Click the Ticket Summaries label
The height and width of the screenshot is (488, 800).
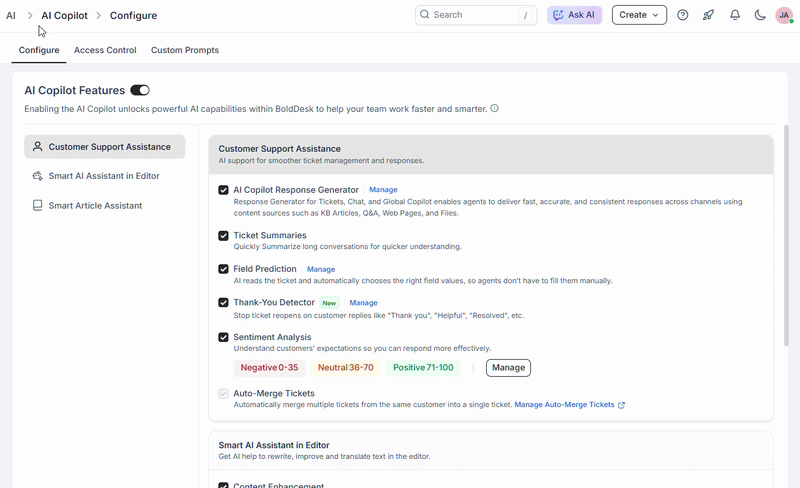[270, 235]
